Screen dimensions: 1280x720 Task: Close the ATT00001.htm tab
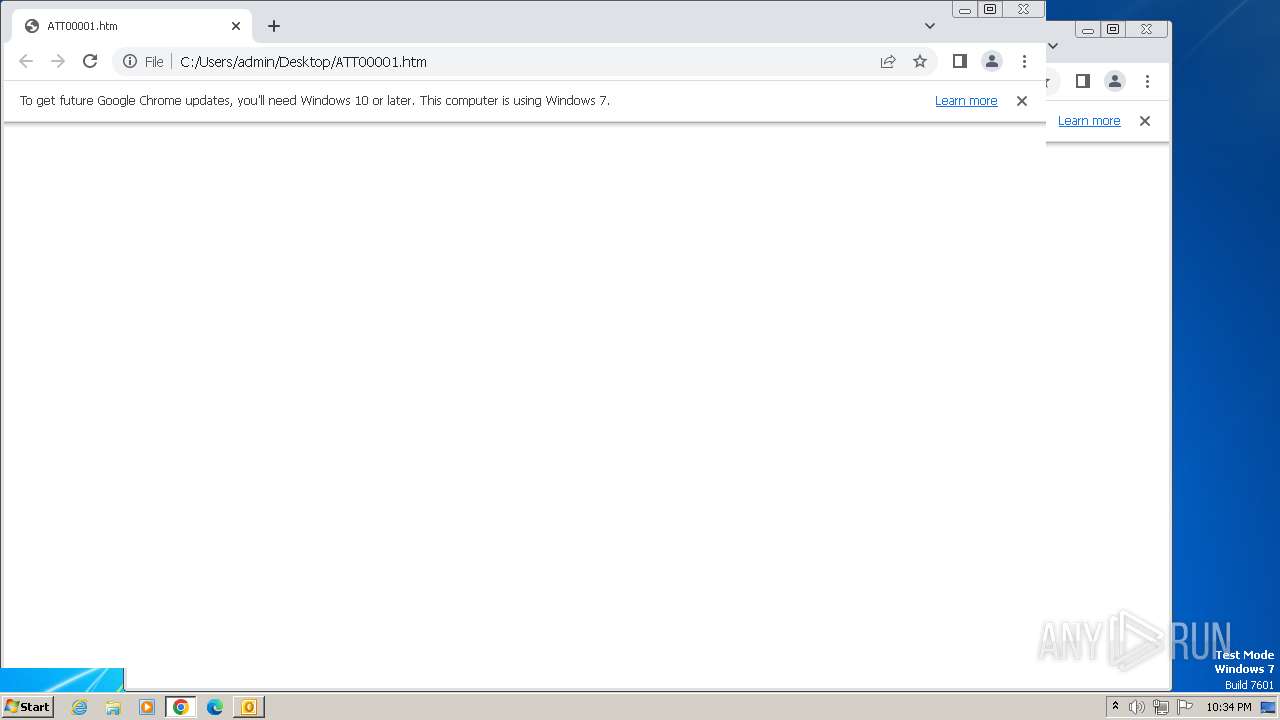[236, 26]
